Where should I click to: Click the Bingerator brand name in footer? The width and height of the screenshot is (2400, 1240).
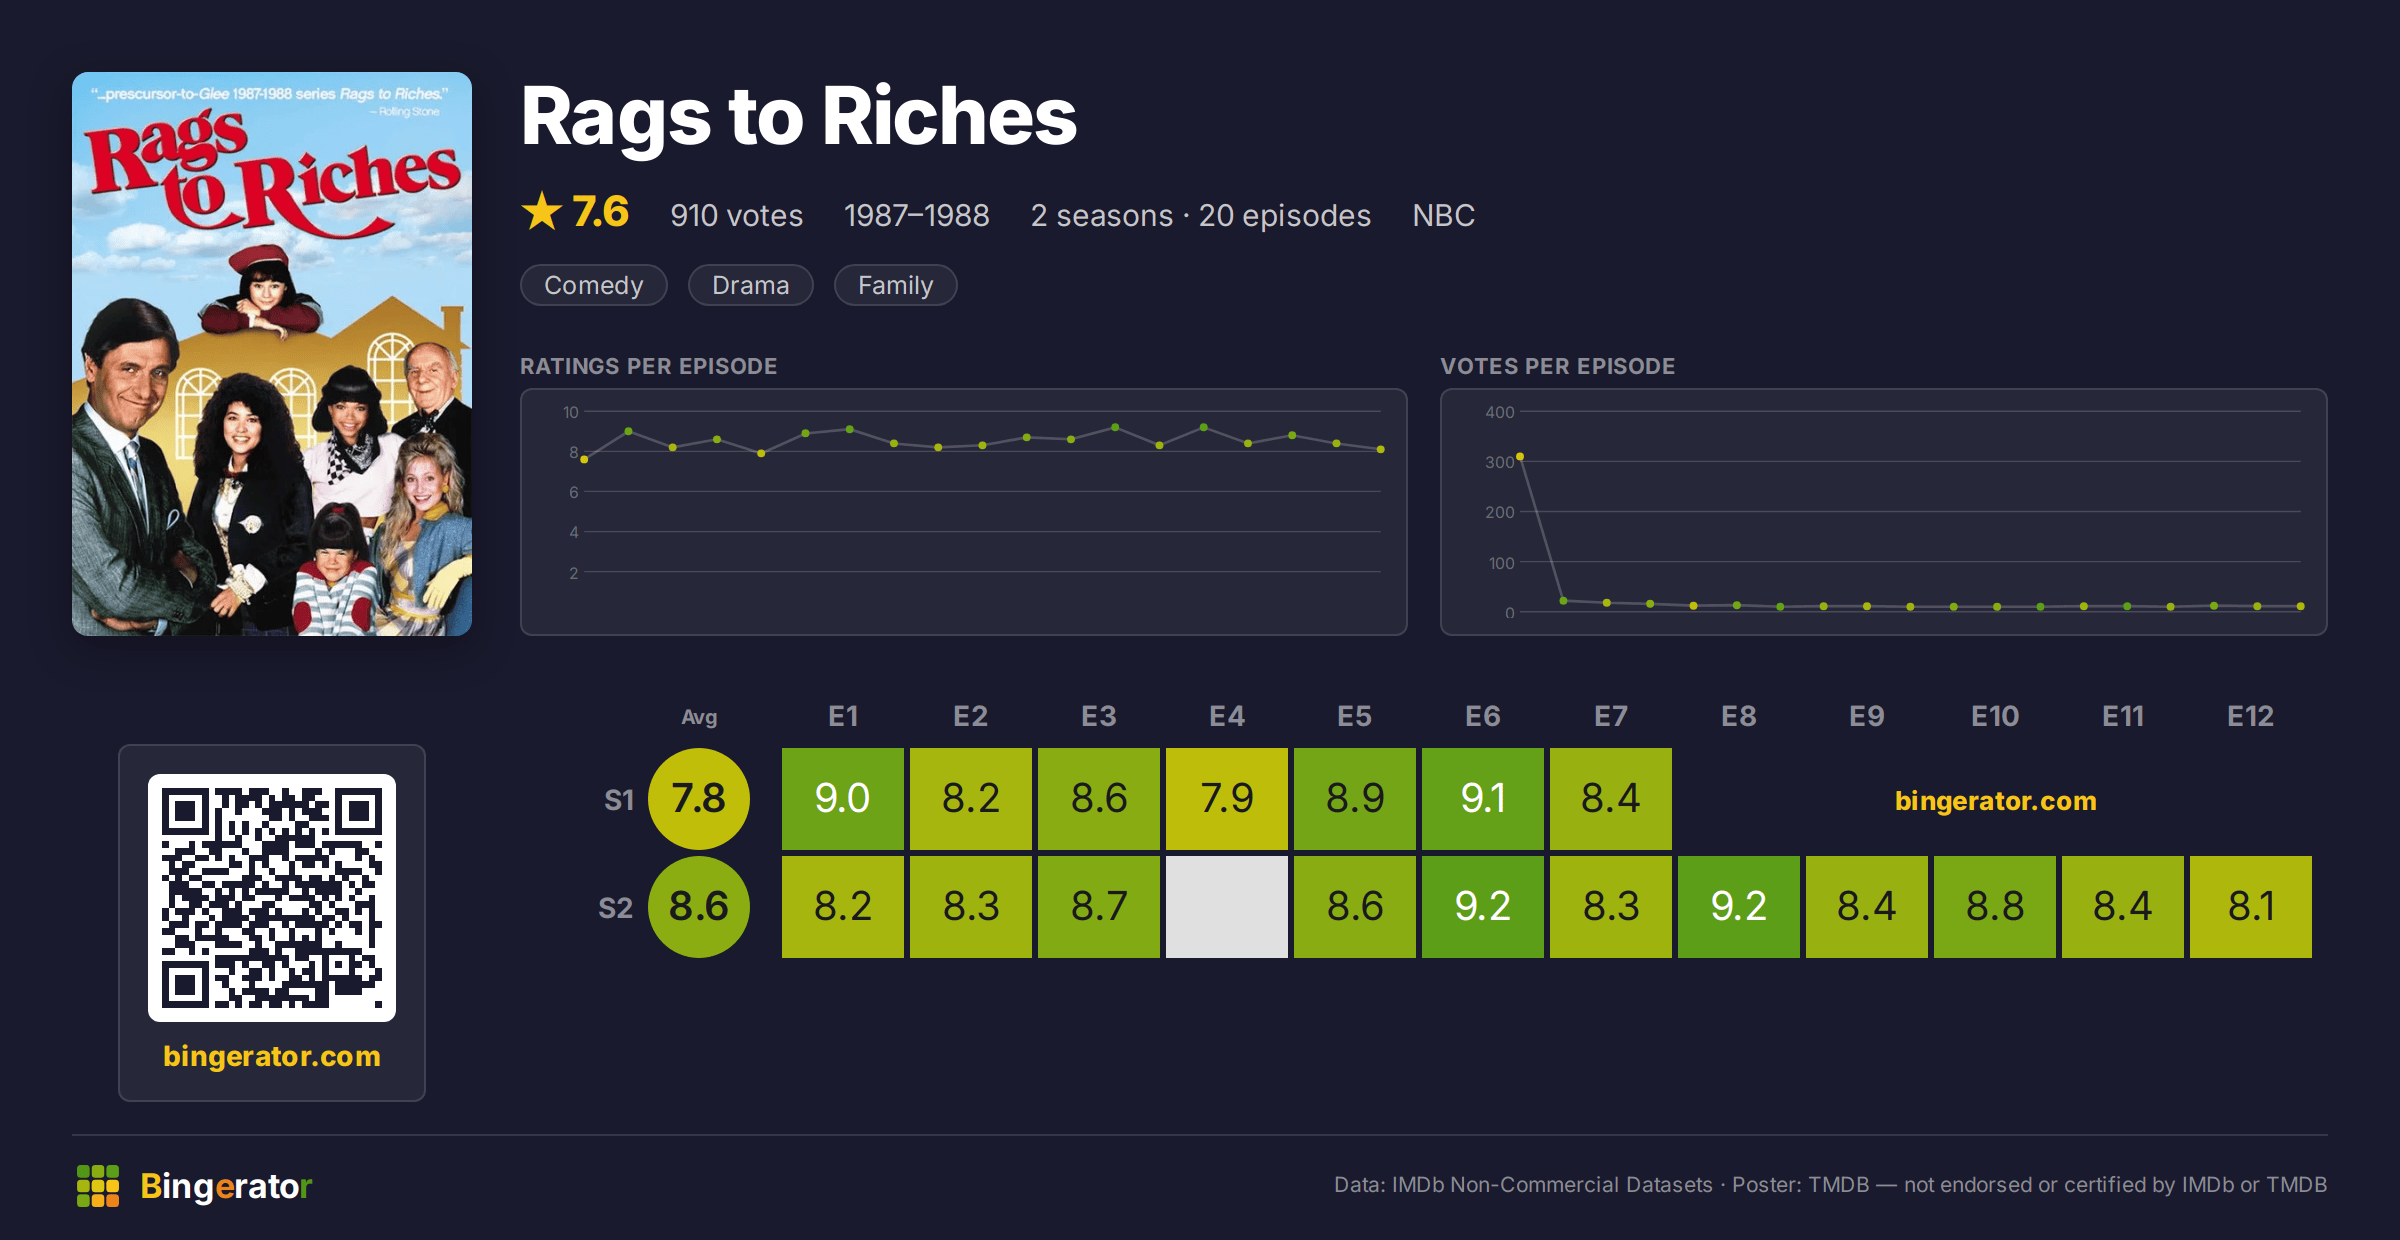click(226, 1186)
